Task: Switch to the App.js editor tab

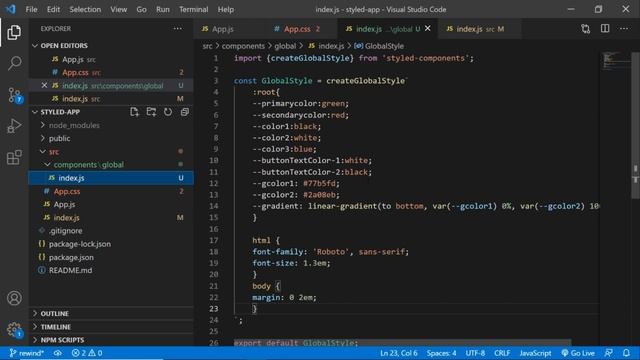Action: (x=222, y=29)
